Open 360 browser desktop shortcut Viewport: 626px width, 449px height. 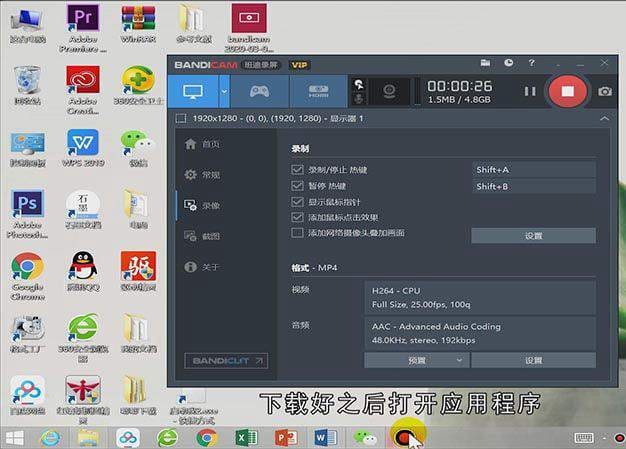coord(83,338)
